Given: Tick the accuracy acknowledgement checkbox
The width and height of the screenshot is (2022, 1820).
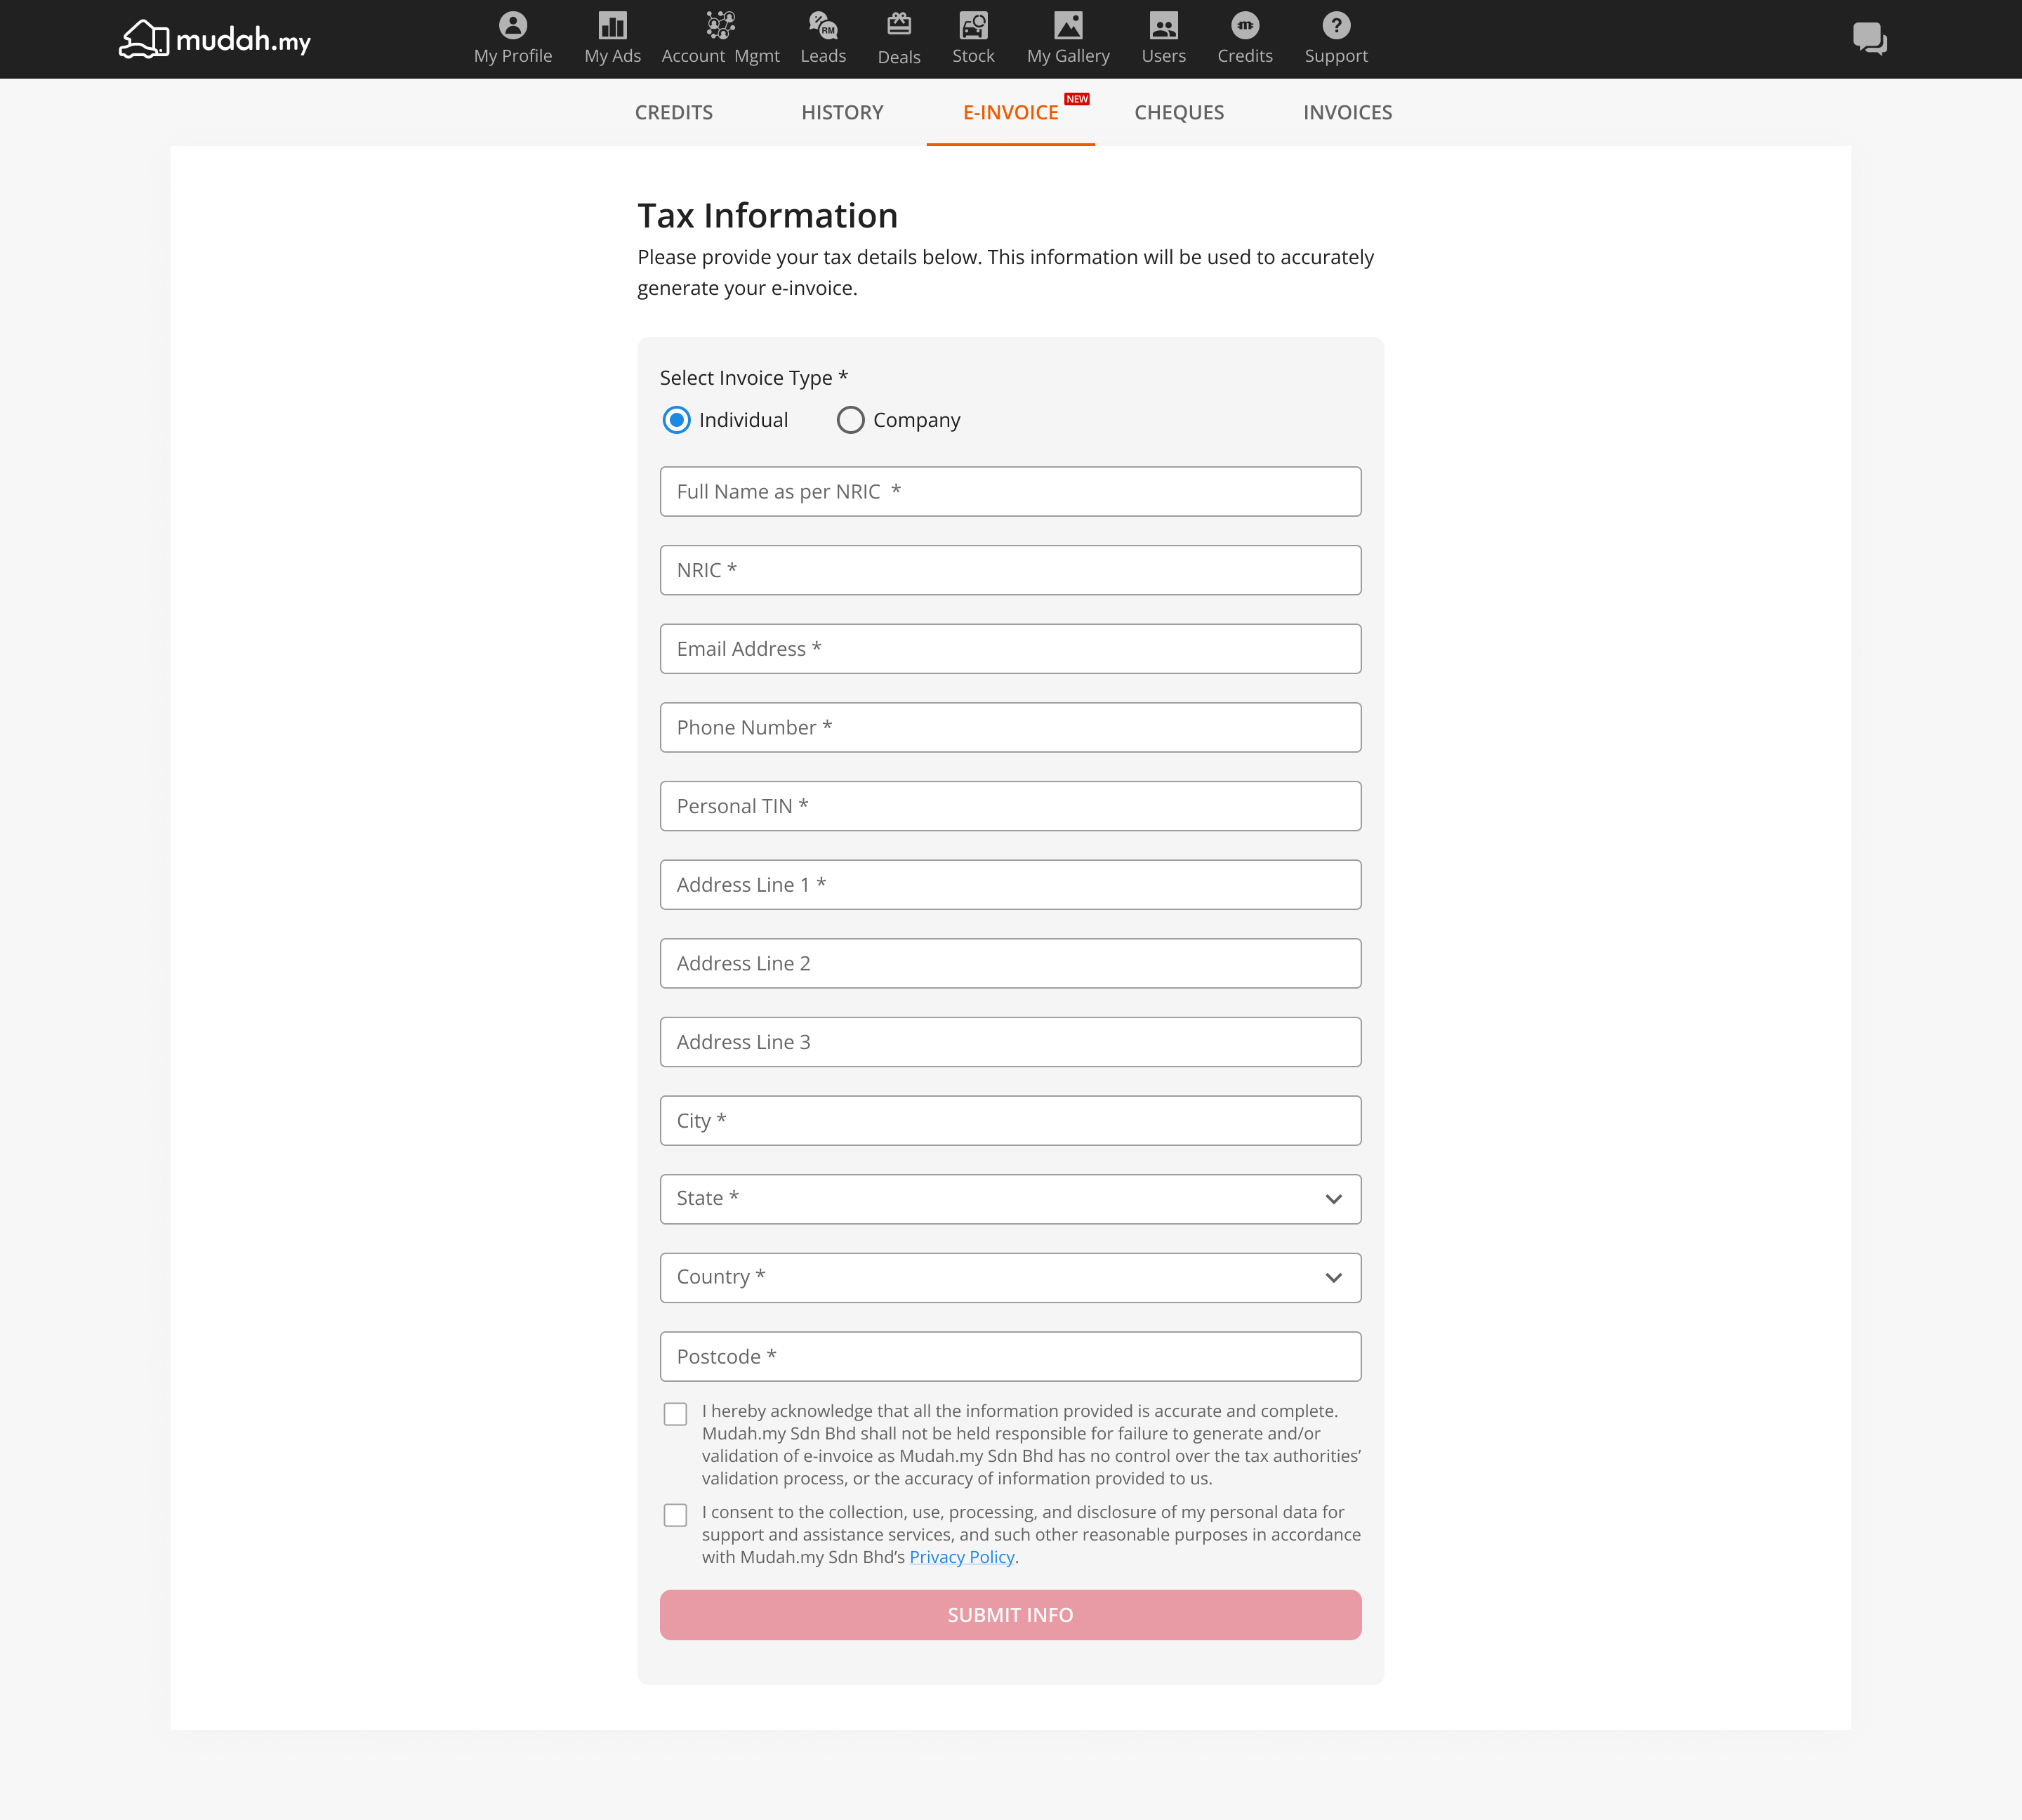Looking at the screenshot, I should pos(676,1414).
